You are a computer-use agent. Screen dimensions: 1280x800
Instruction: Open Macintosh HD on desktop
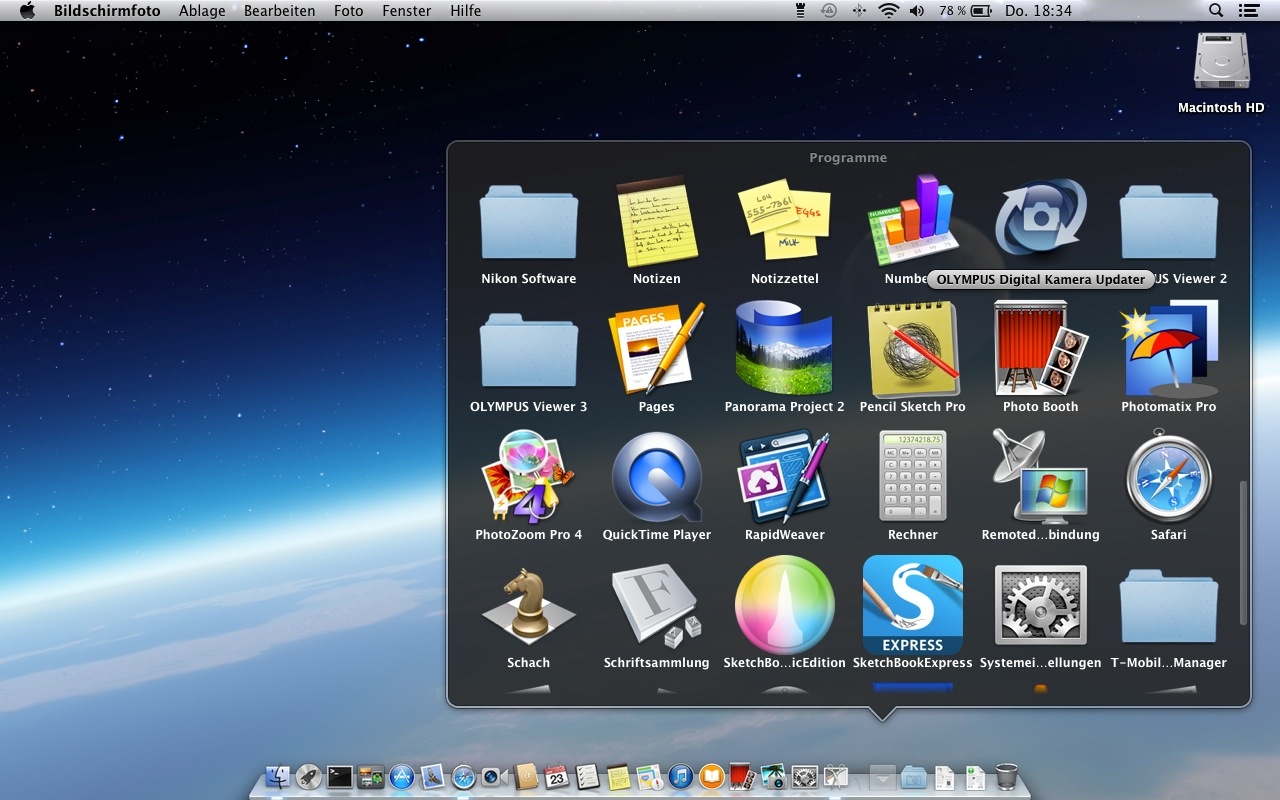coord(1221,62)
